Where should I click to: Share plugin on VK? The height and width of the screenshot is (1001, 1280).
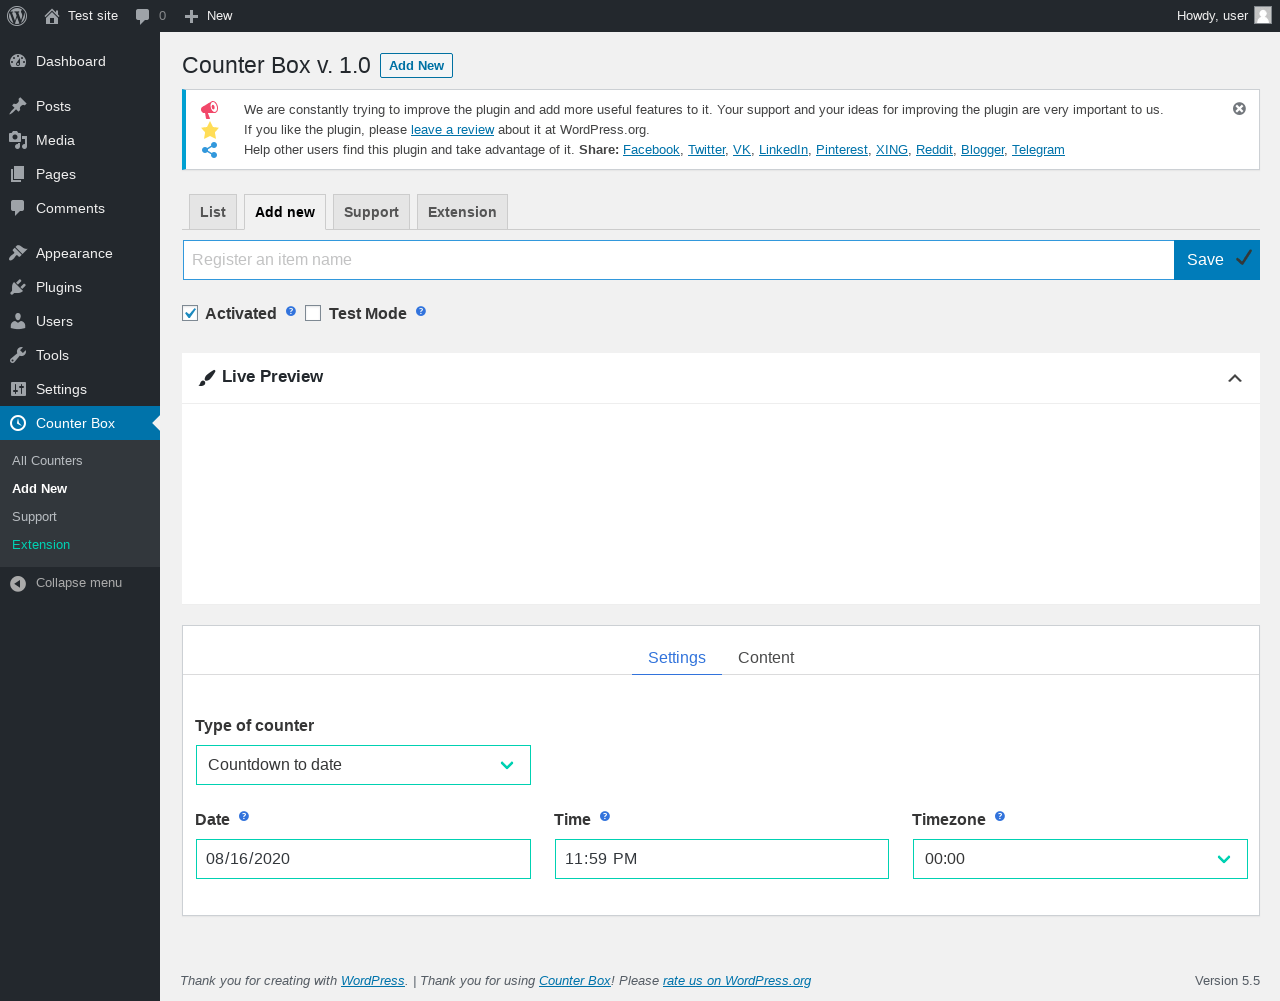tap(741, 150)
